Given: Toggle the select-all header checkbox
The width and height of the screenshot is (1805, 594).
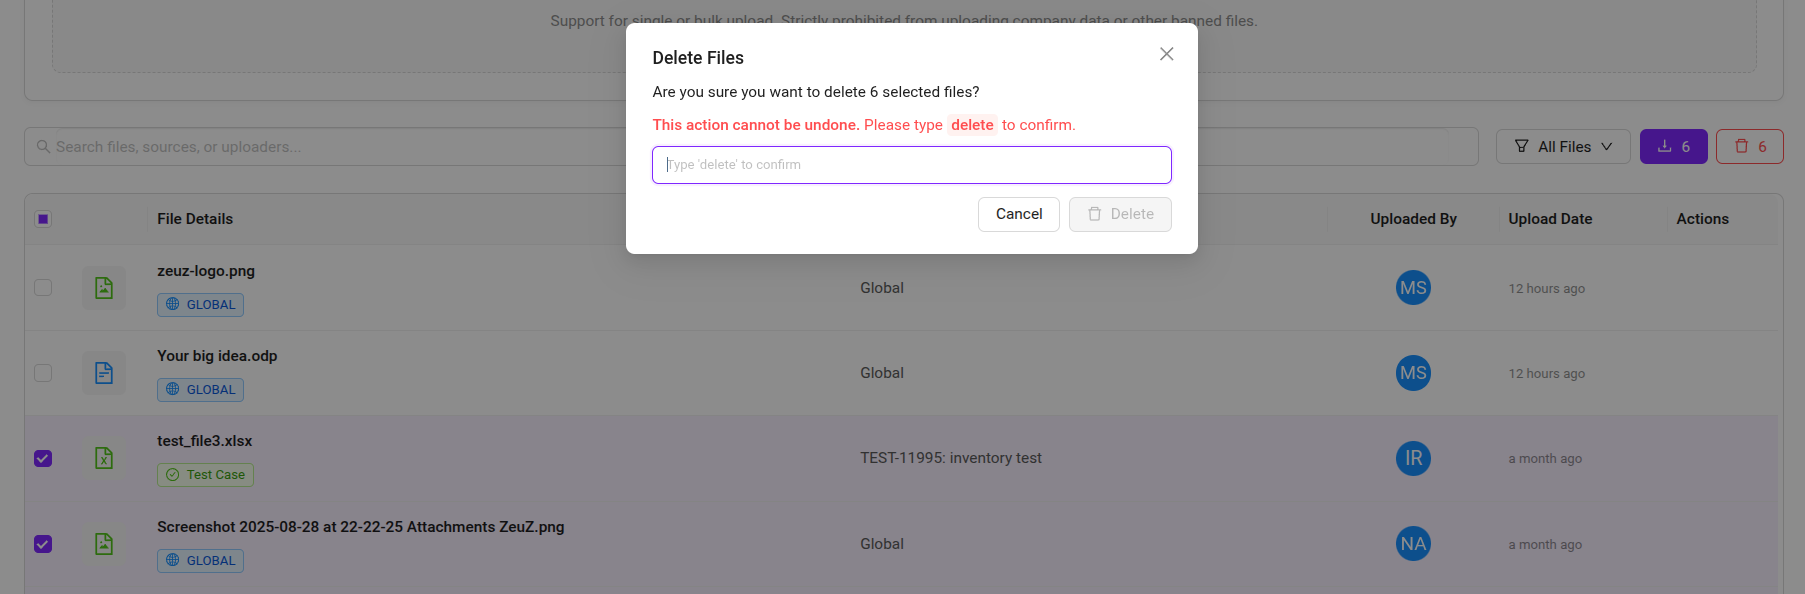Looking at the screenshot, I should (x=43, y=219).
